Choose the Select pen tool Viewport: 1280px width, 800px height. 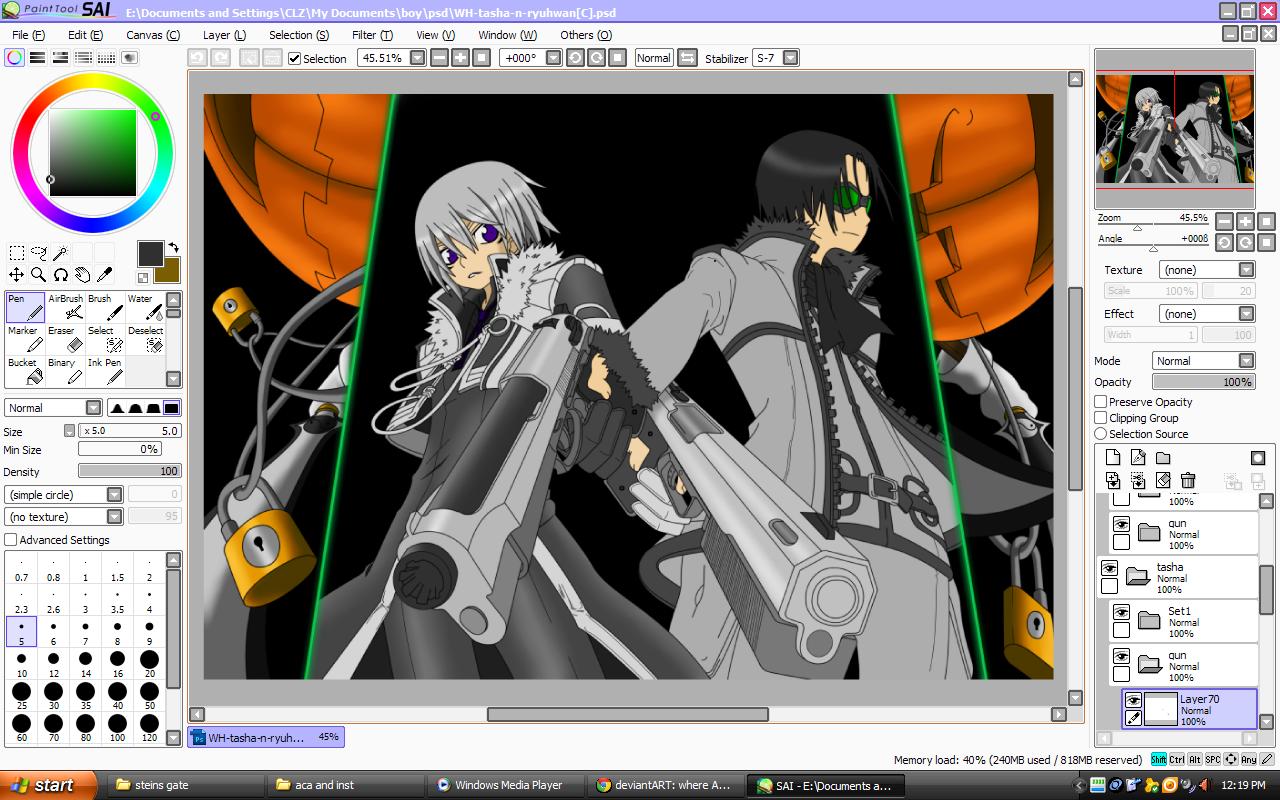click(x=105, y=339)
